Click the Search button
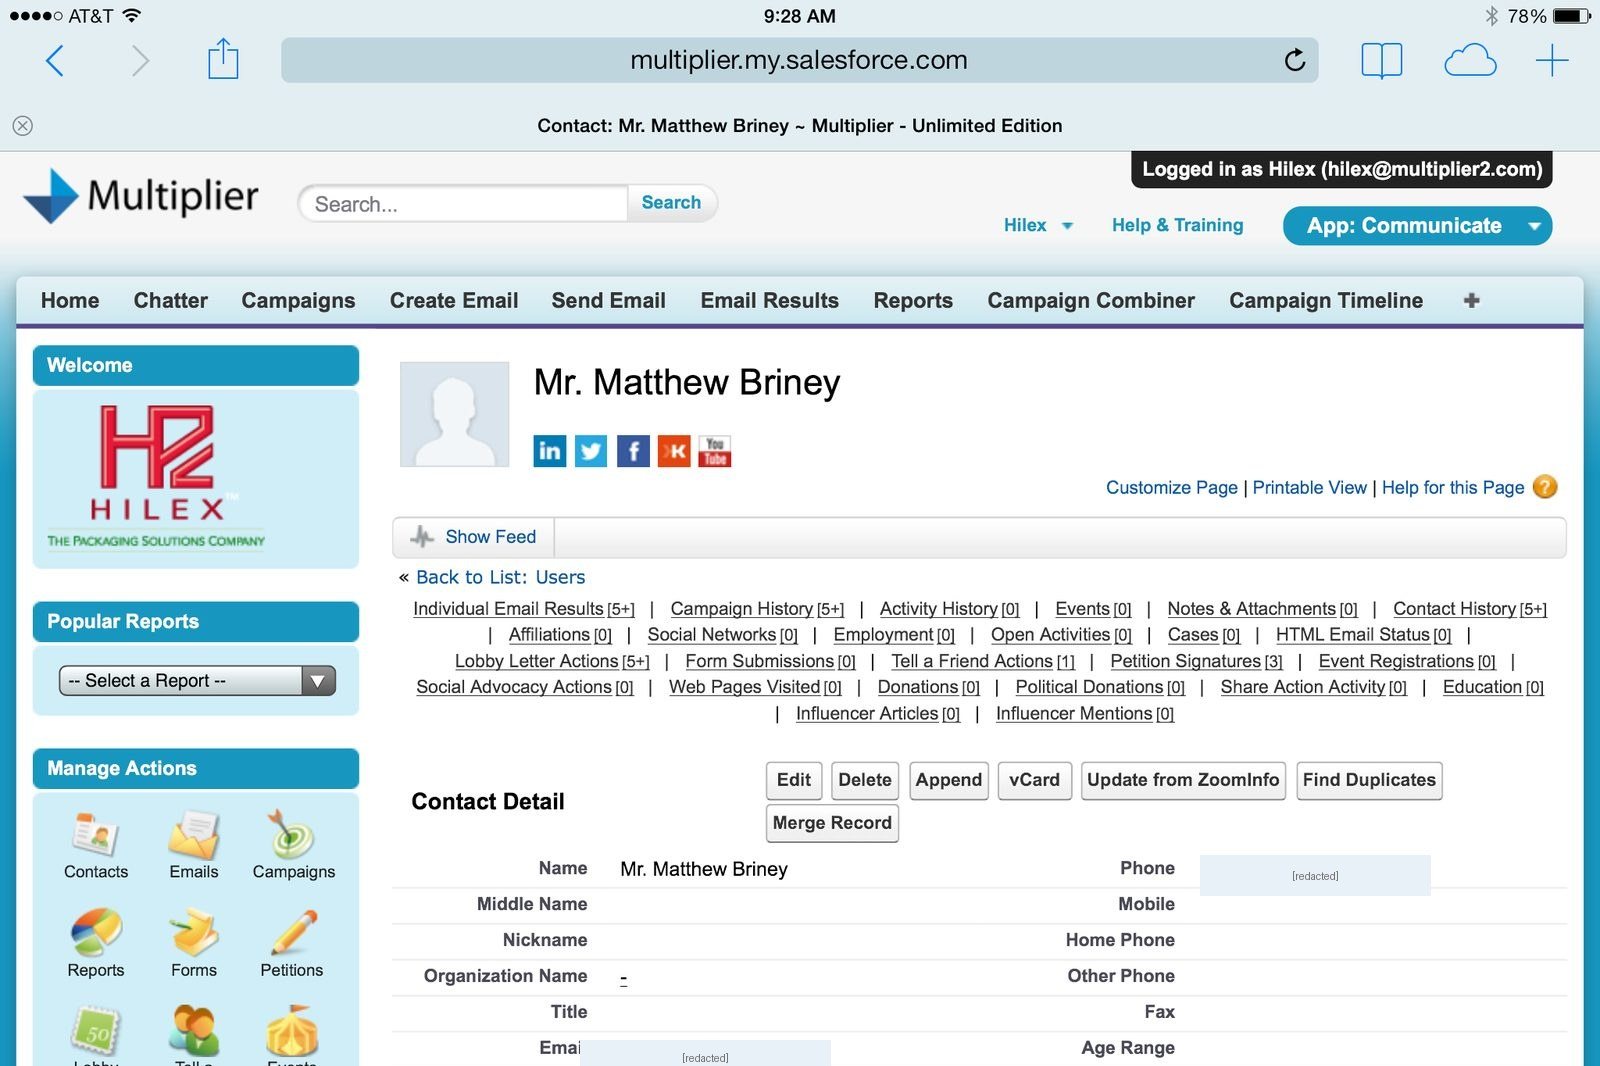Screen dimensions: 1600x1066 point(671,203)
